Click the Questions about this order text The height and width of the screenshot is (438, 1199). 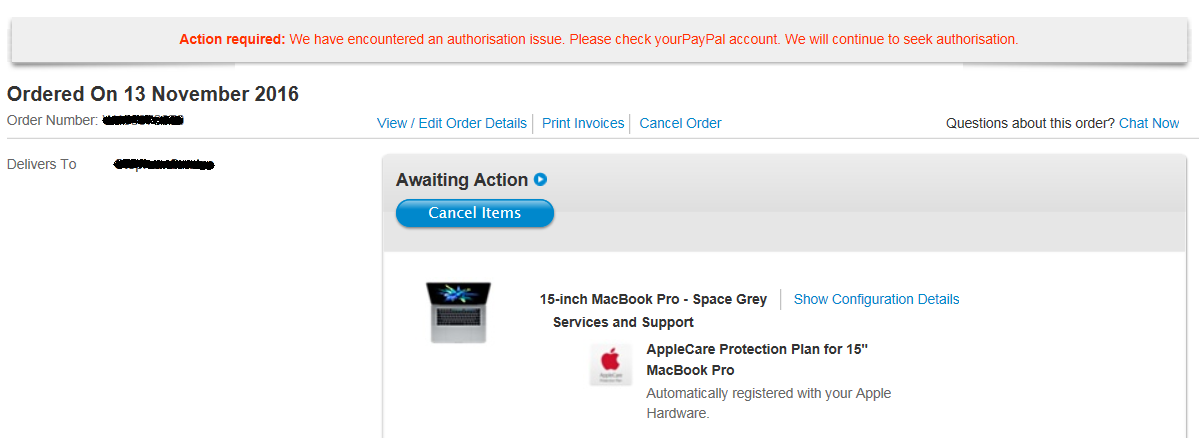1031,123
